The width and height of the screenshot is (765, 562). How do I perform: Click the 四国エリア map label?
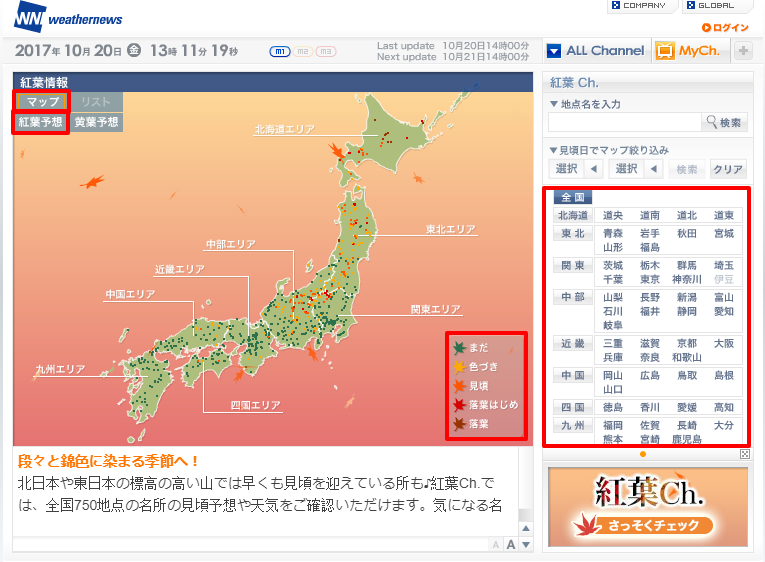(x=256, y=405)
